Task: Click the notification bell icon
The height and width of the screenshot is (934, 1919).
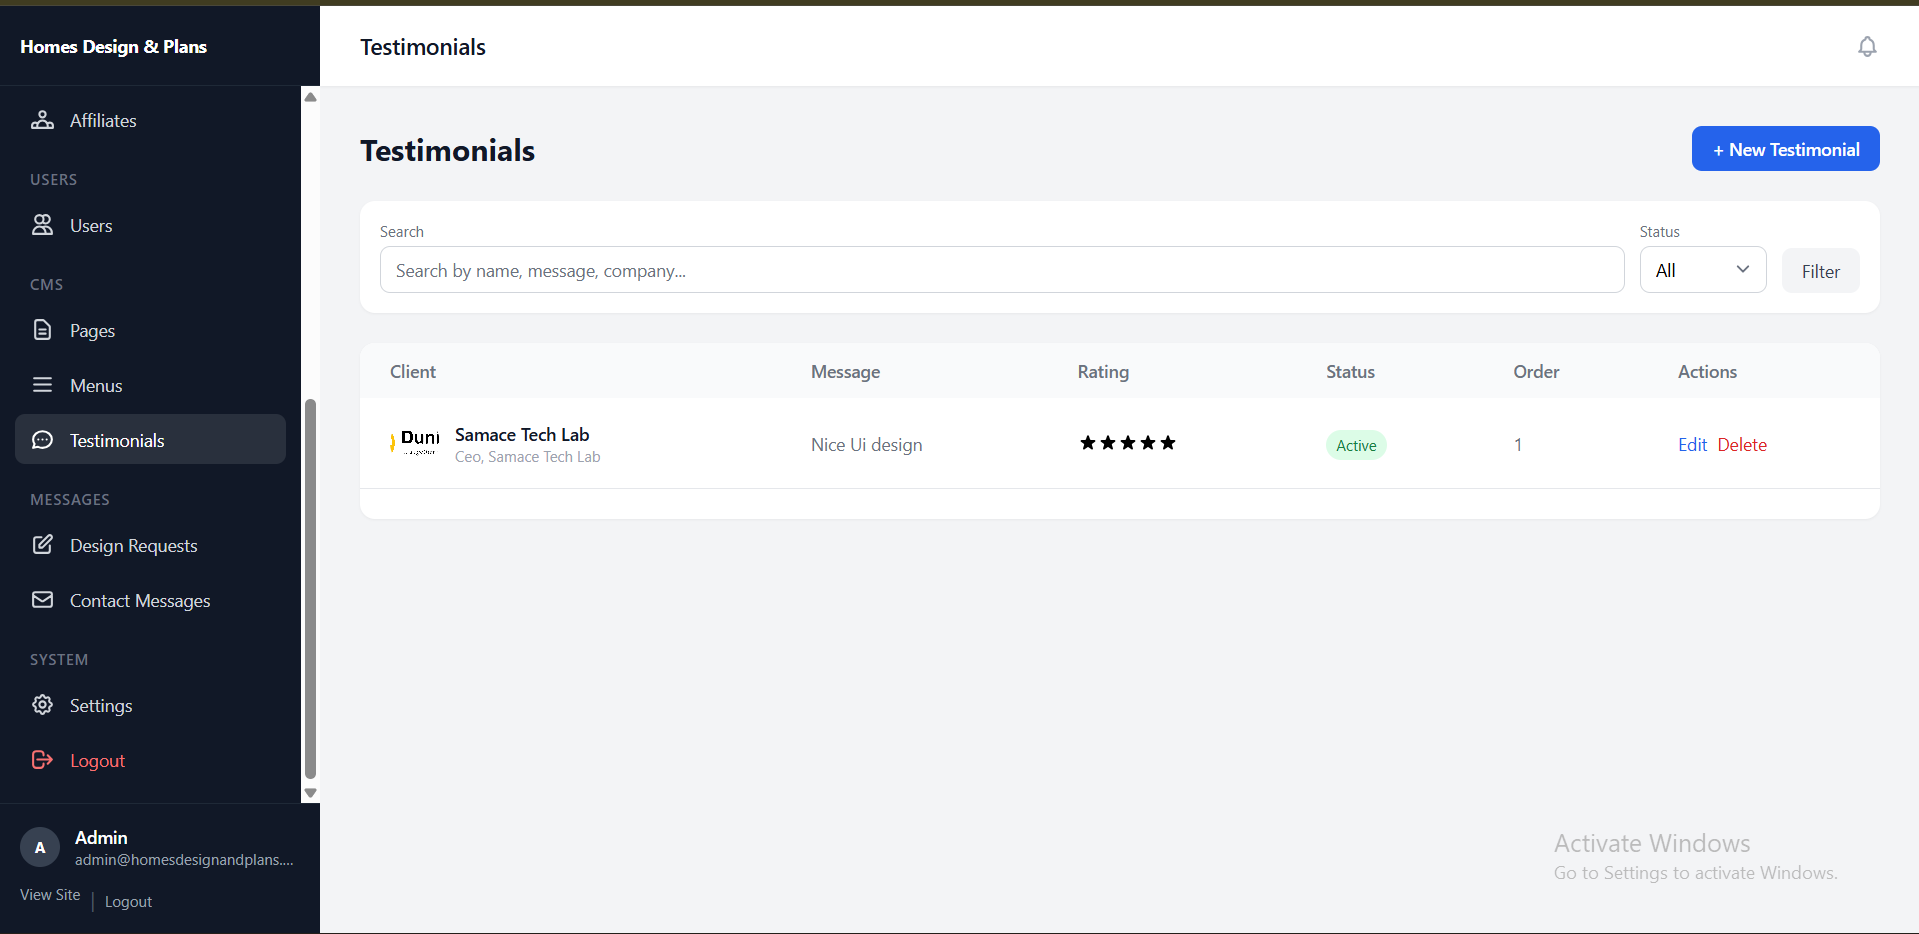Action: pos(1866,46)
